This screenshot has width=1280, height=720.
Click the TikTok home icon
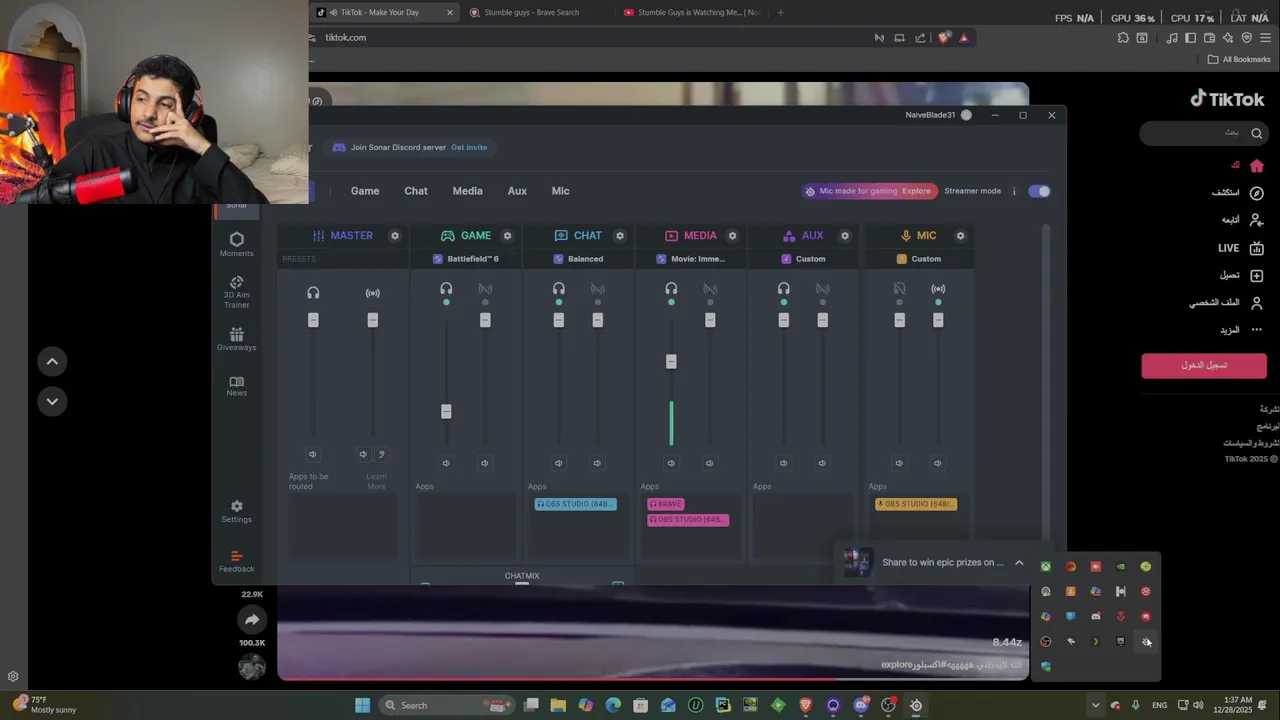coord(1257,165)
